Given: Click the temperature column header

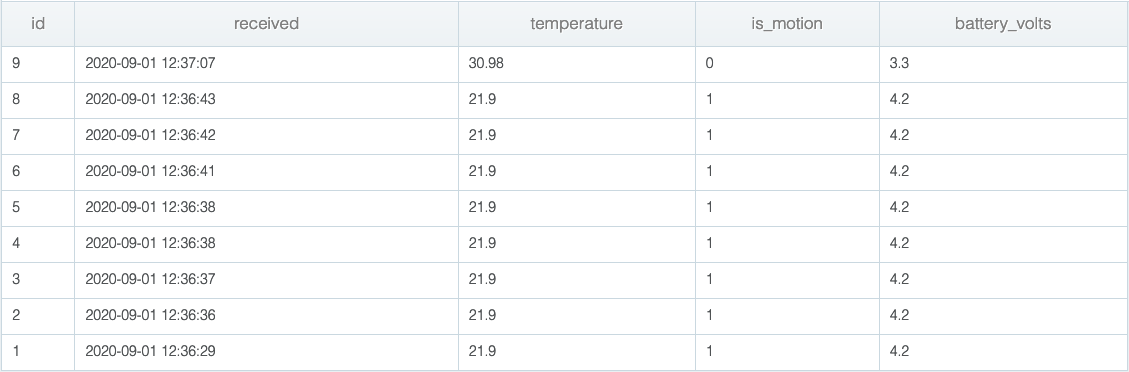Looking at the screenshot, I should coord(577,24).
